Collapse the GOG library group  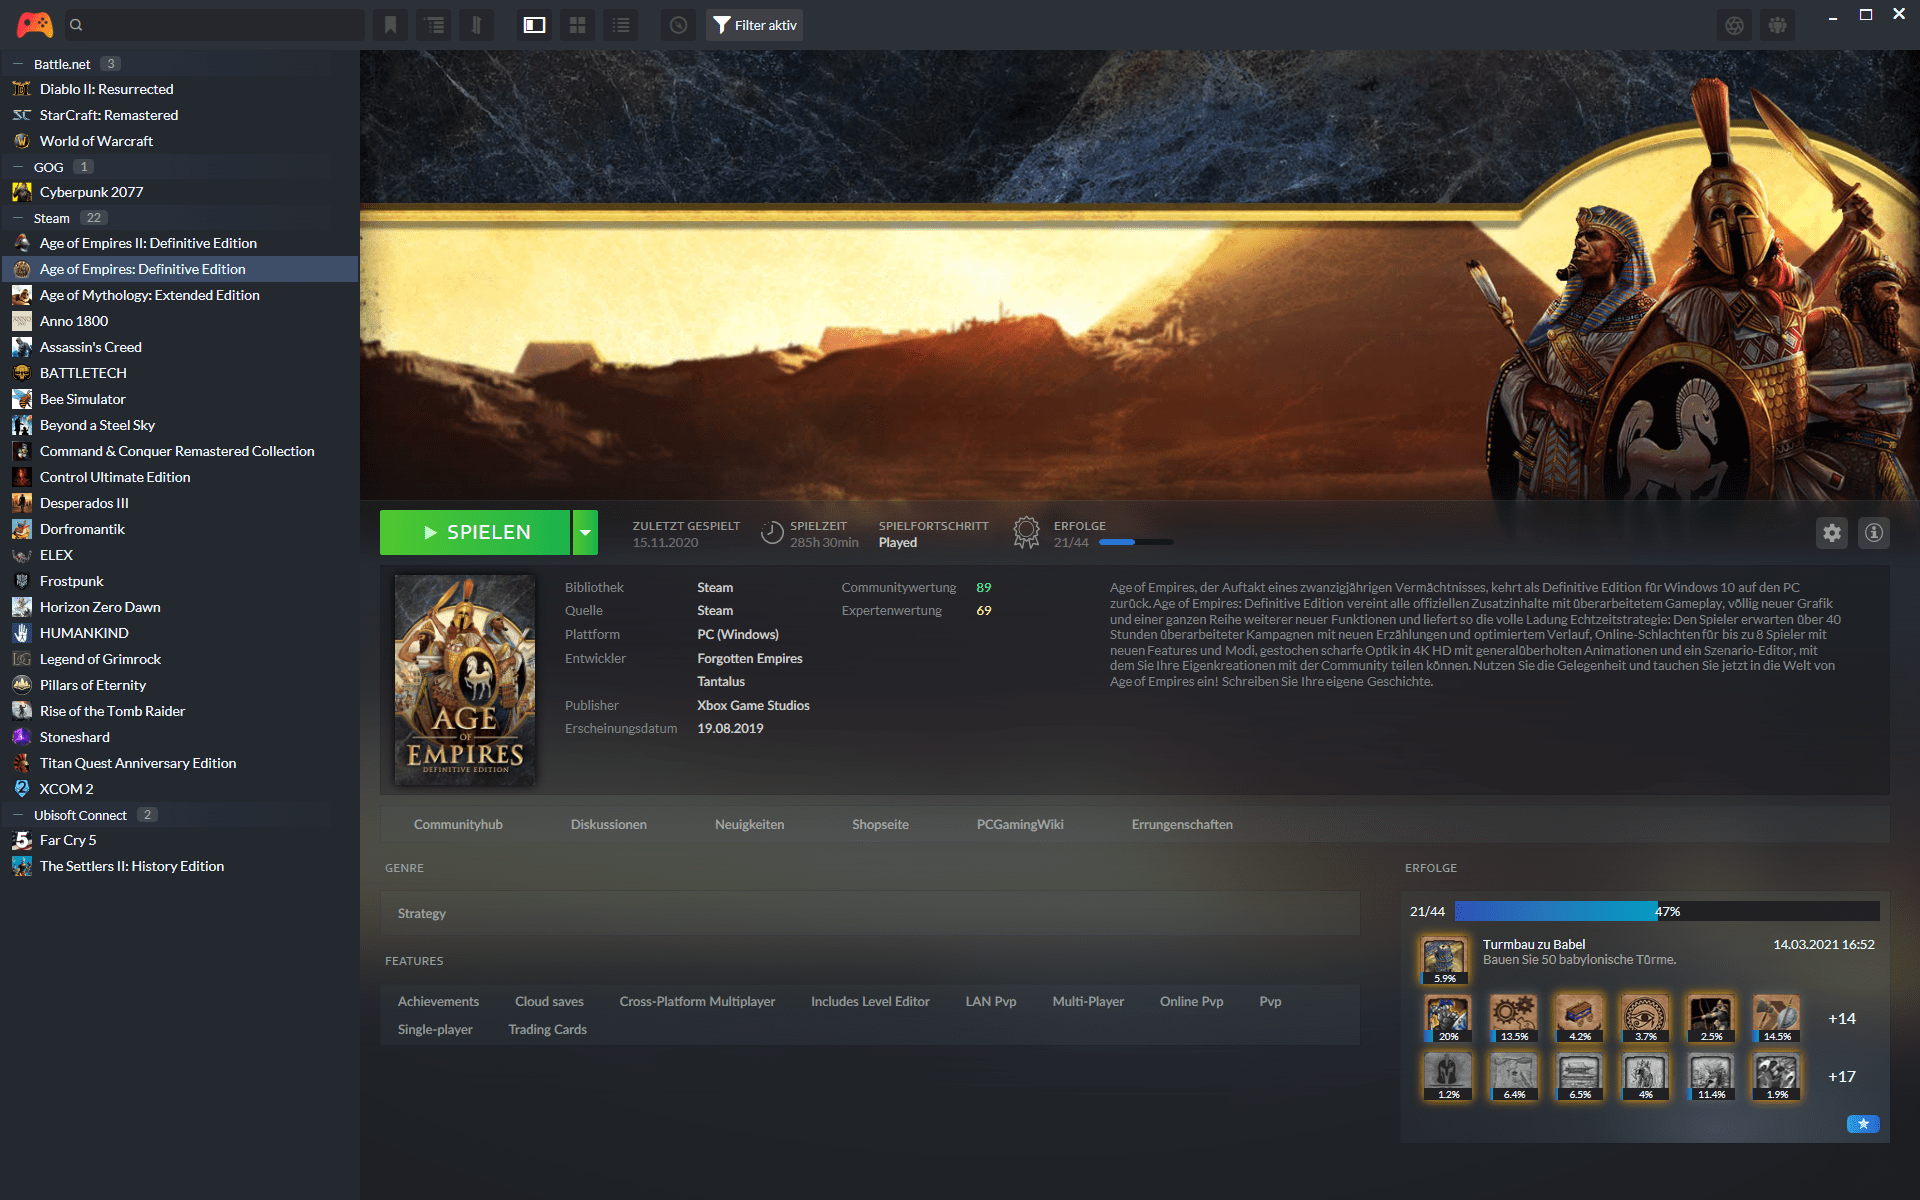(x=17, y=167)
